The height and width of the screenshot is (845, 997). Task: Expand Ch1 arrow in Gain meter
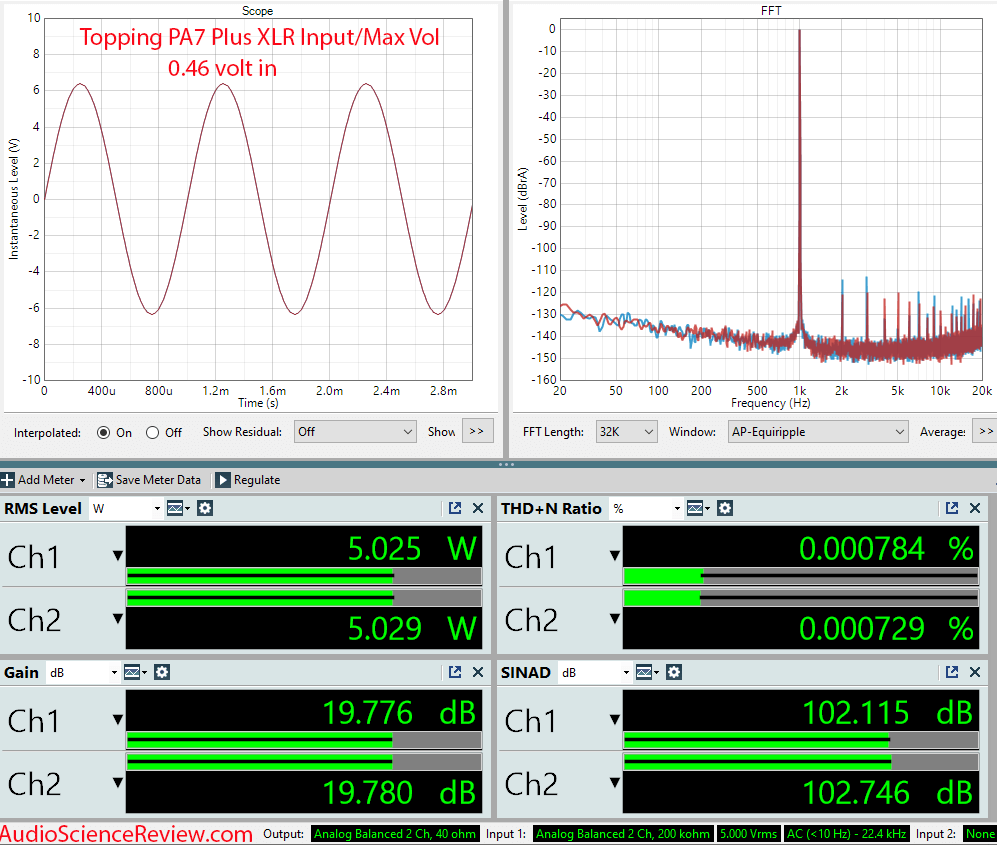point(118,720)
